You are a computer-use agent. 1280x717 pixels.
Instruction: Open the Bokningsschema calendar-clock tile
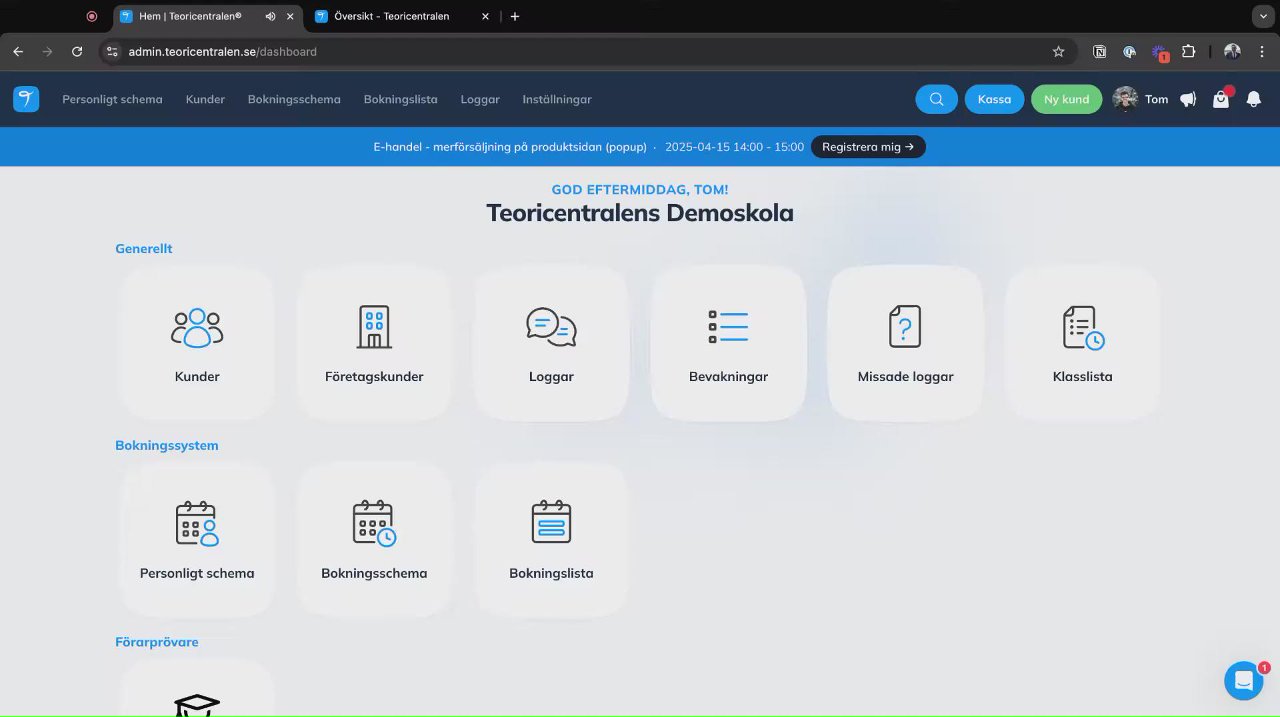click(x=374, y=540)
